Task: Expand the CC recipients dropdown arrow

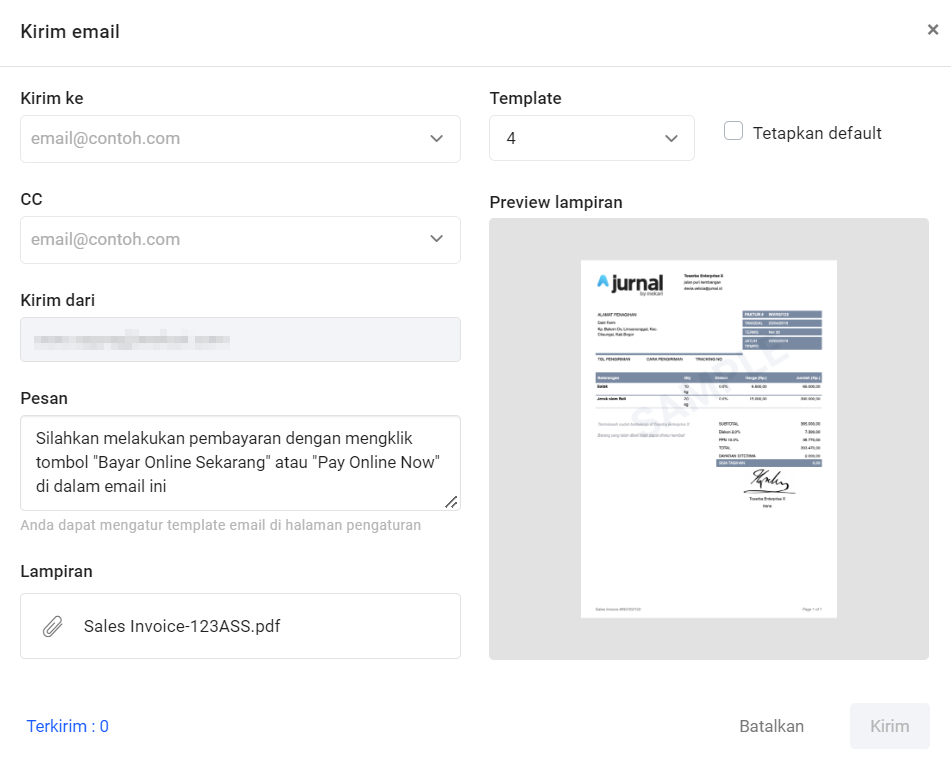Action: click(x=436, y=239)
